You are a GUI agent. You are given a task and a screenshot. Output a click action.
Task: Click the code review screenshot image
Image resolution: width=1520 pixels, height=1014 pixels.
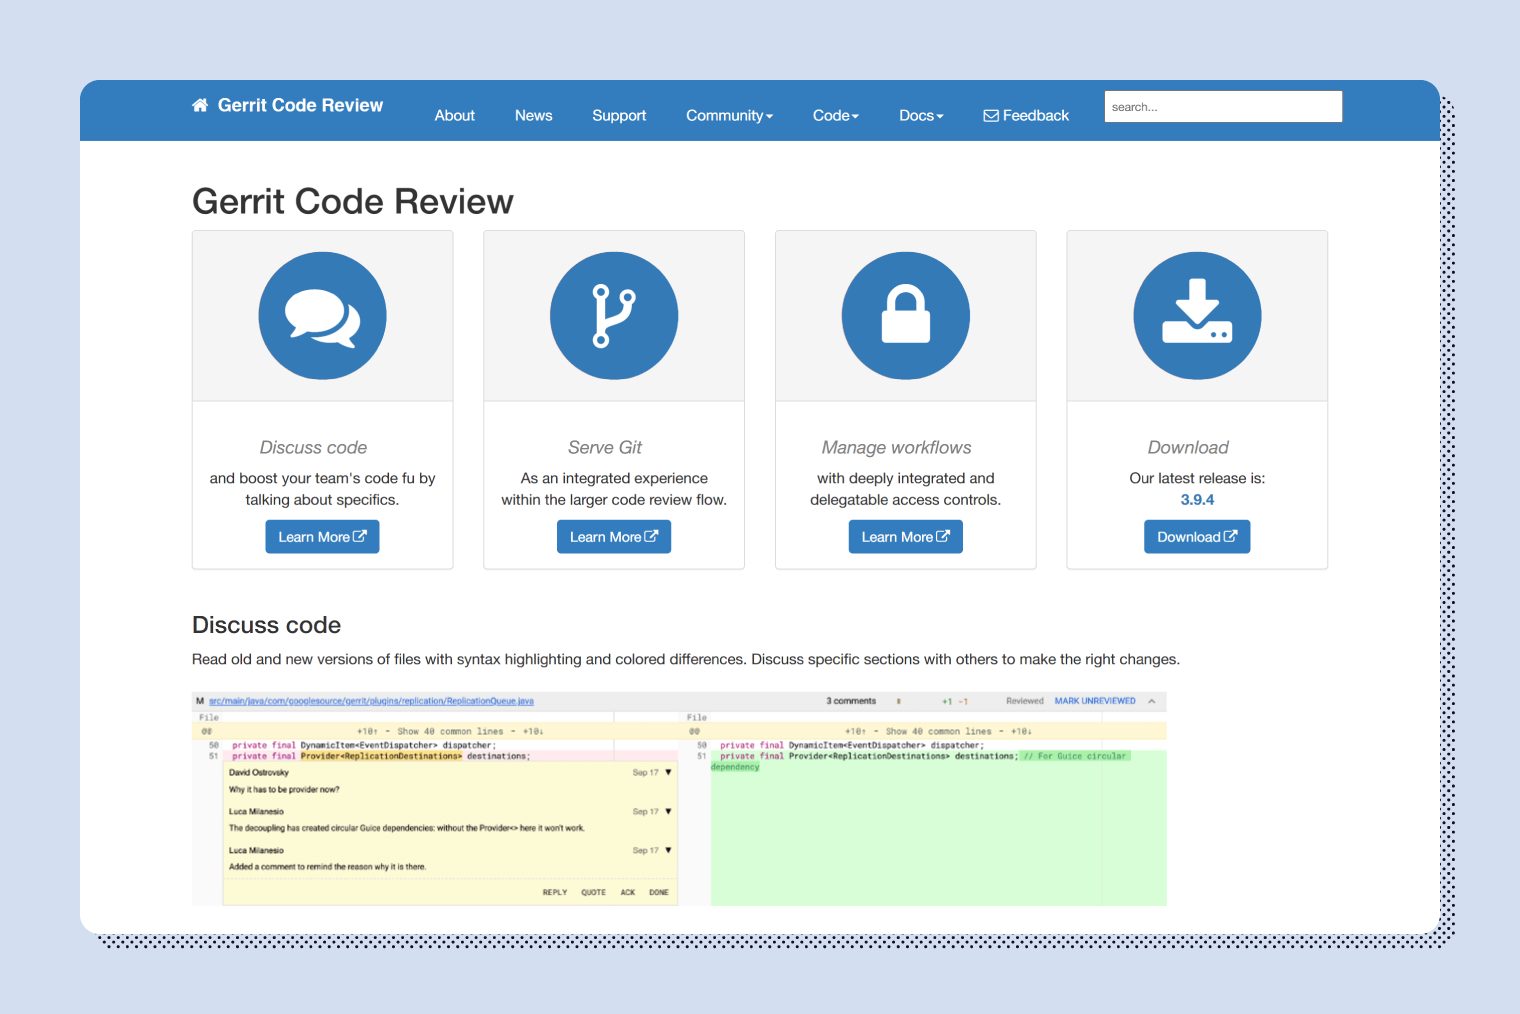click(x=679, y=799)
